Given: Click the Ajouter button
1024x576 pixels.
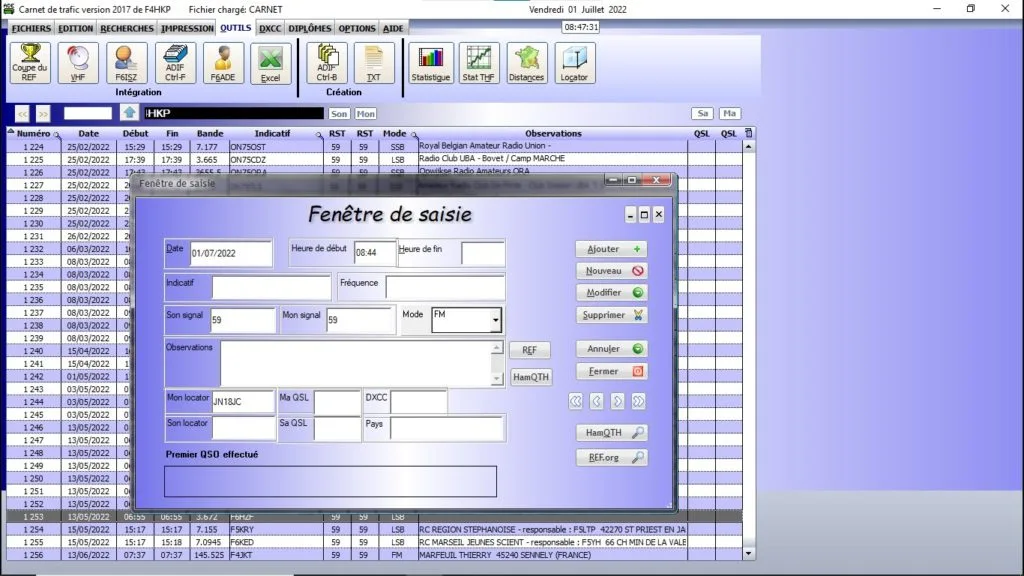Looking at the screenshot, I should (611, 249).
